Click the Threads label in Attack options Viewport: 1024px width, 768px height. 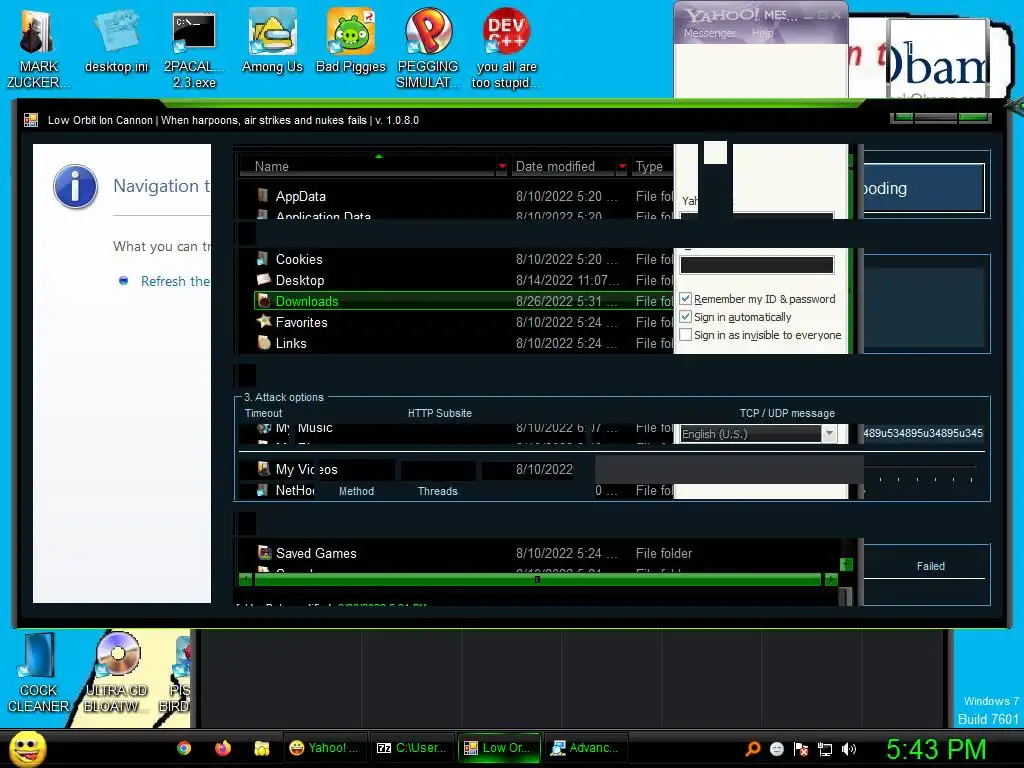pyautogui.click(x=437, y=491)
